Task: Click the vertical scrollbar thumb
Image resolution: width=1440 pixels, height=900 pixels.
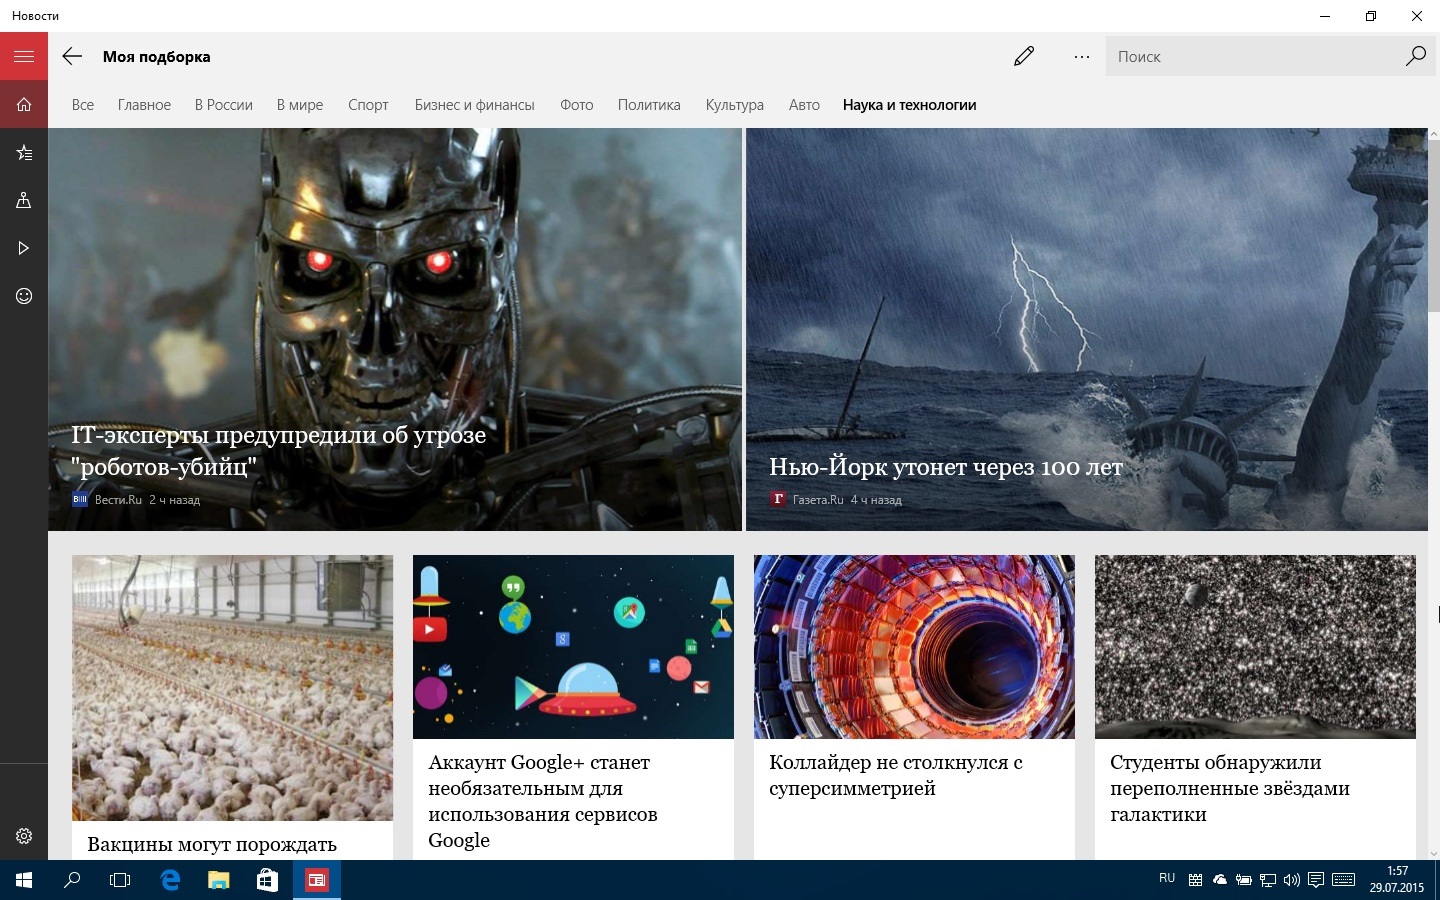Action: pos(1434,228)
